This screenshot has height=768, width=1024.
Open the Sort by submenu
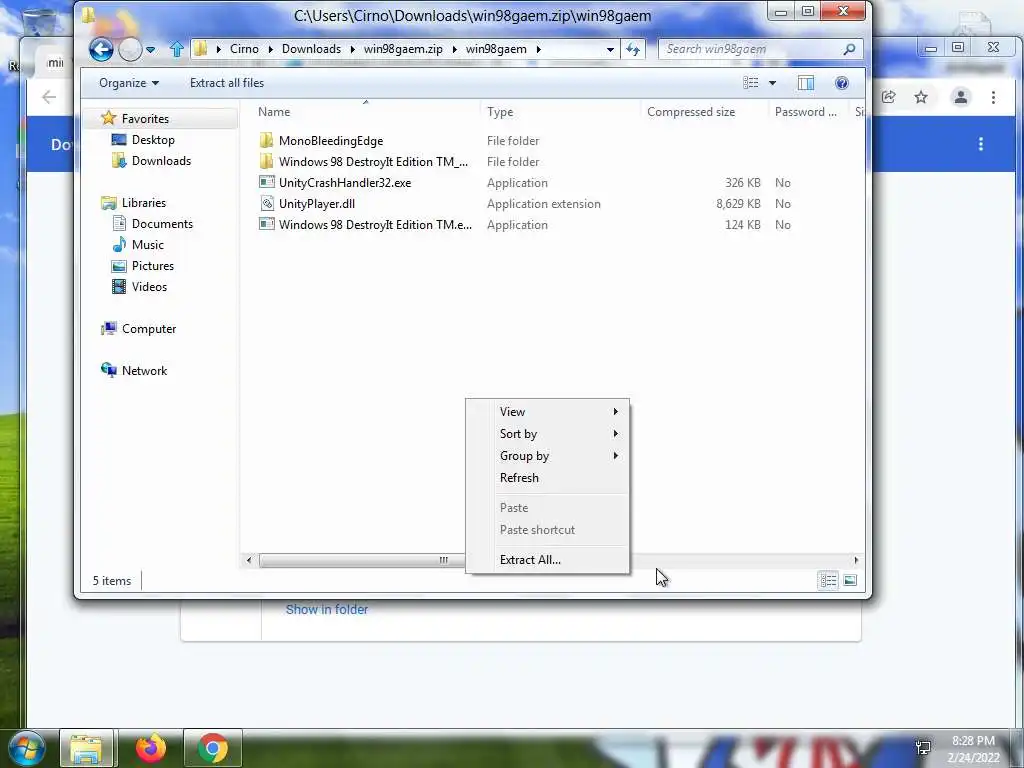pyautogui.click(x=547, y=434)
